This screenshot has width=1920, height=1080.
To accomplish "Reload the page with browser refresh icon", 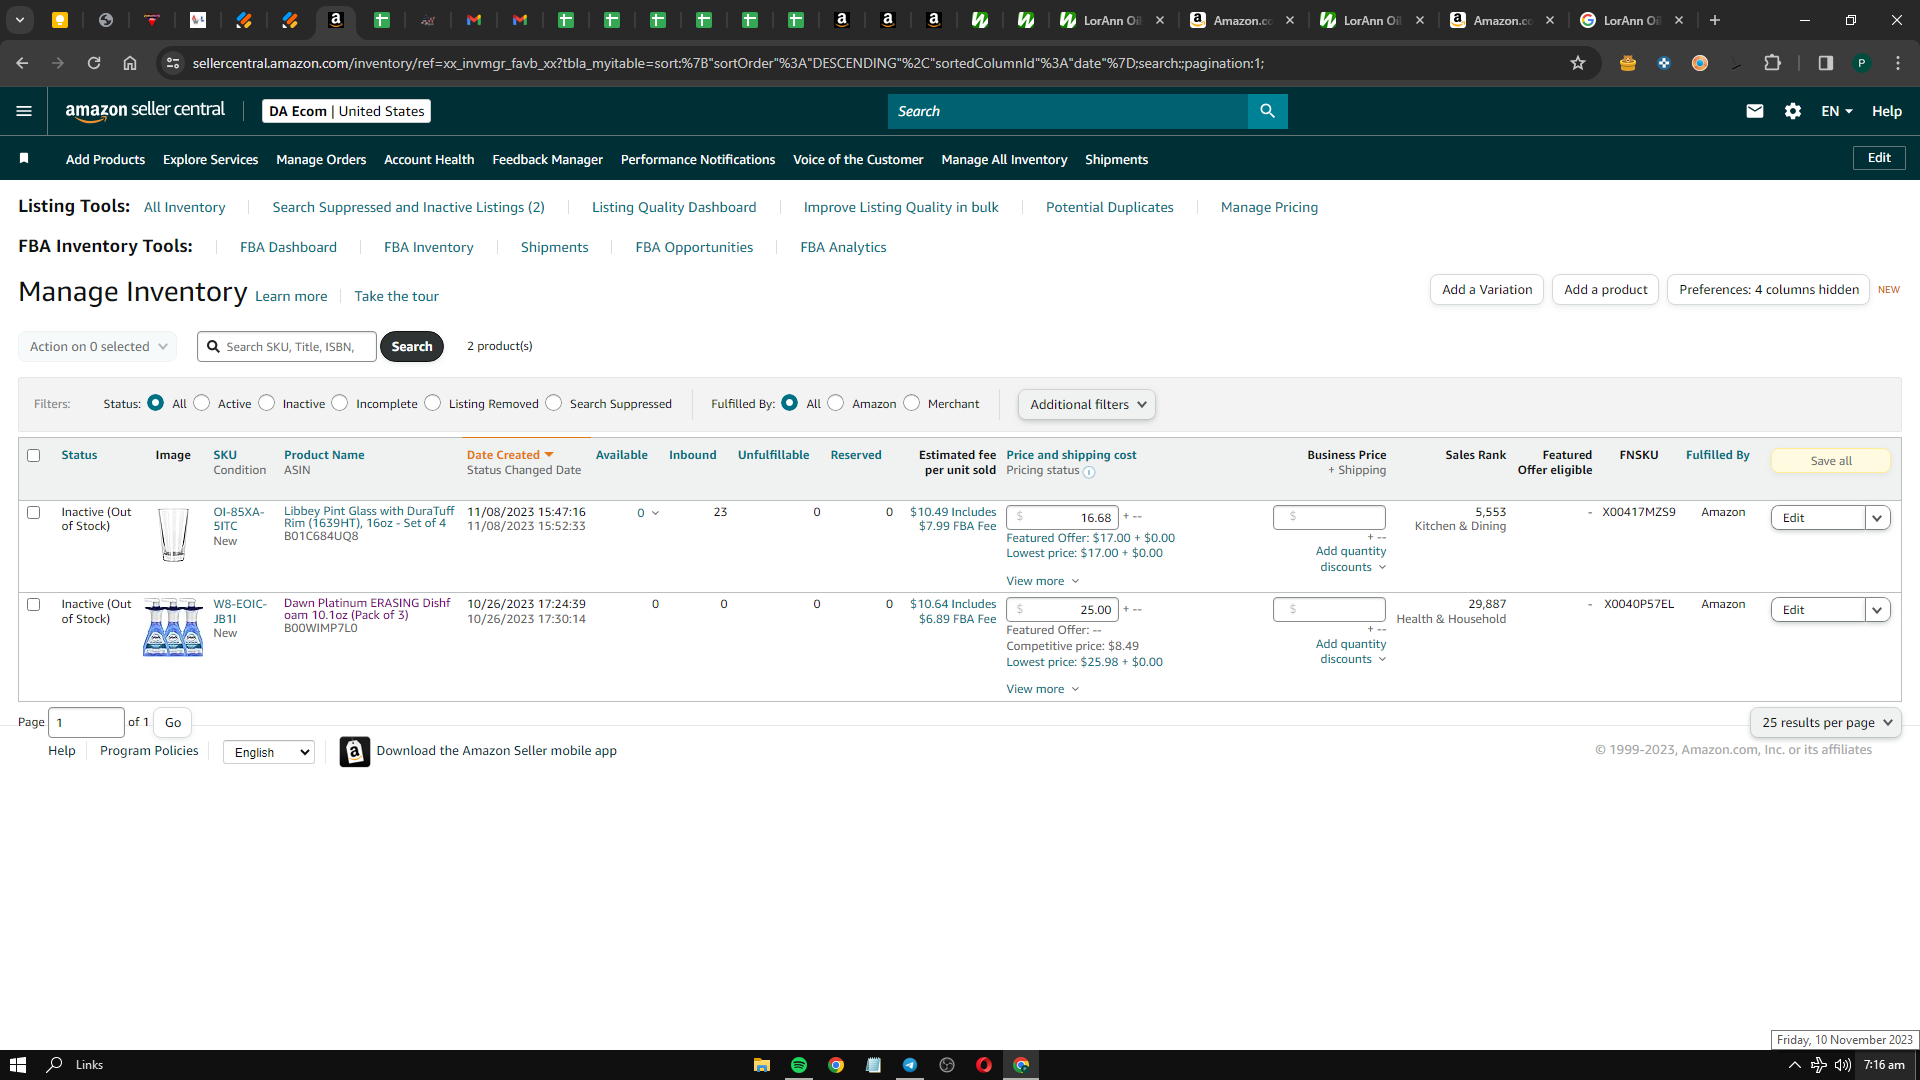I will (94, 63).
